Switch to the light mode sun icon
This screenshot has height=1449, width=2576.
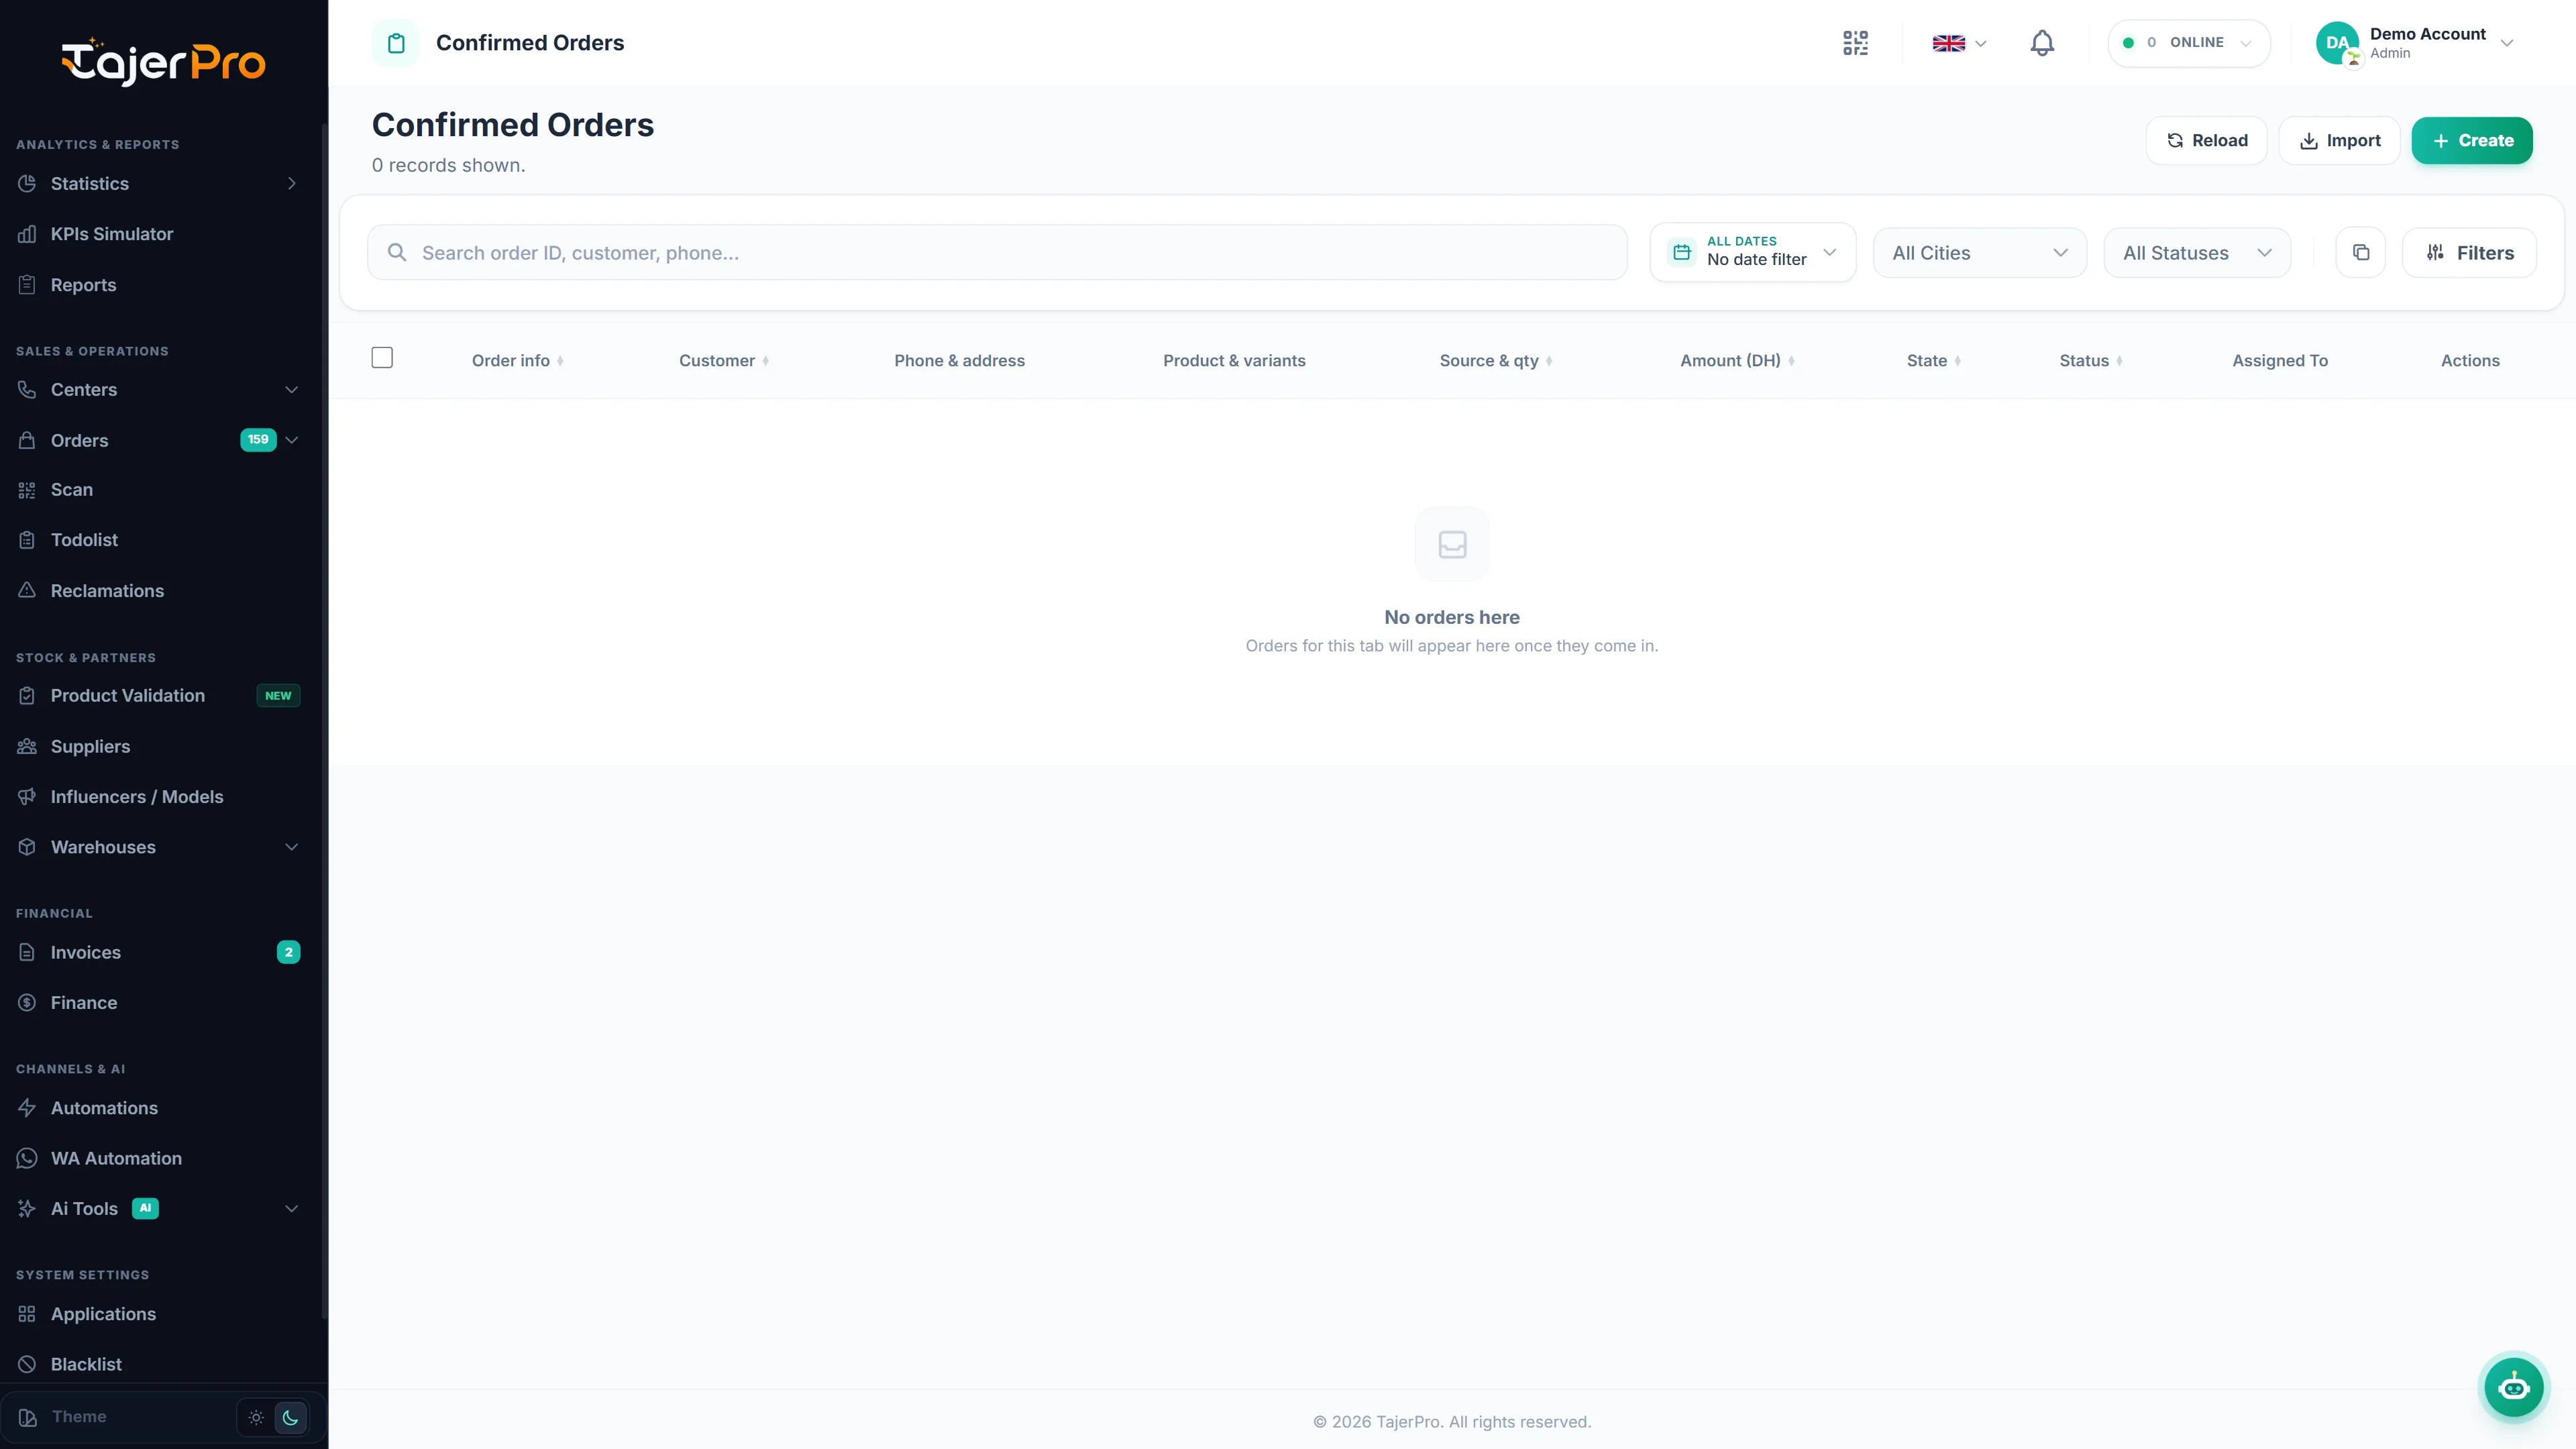(x=256, y=1417)
